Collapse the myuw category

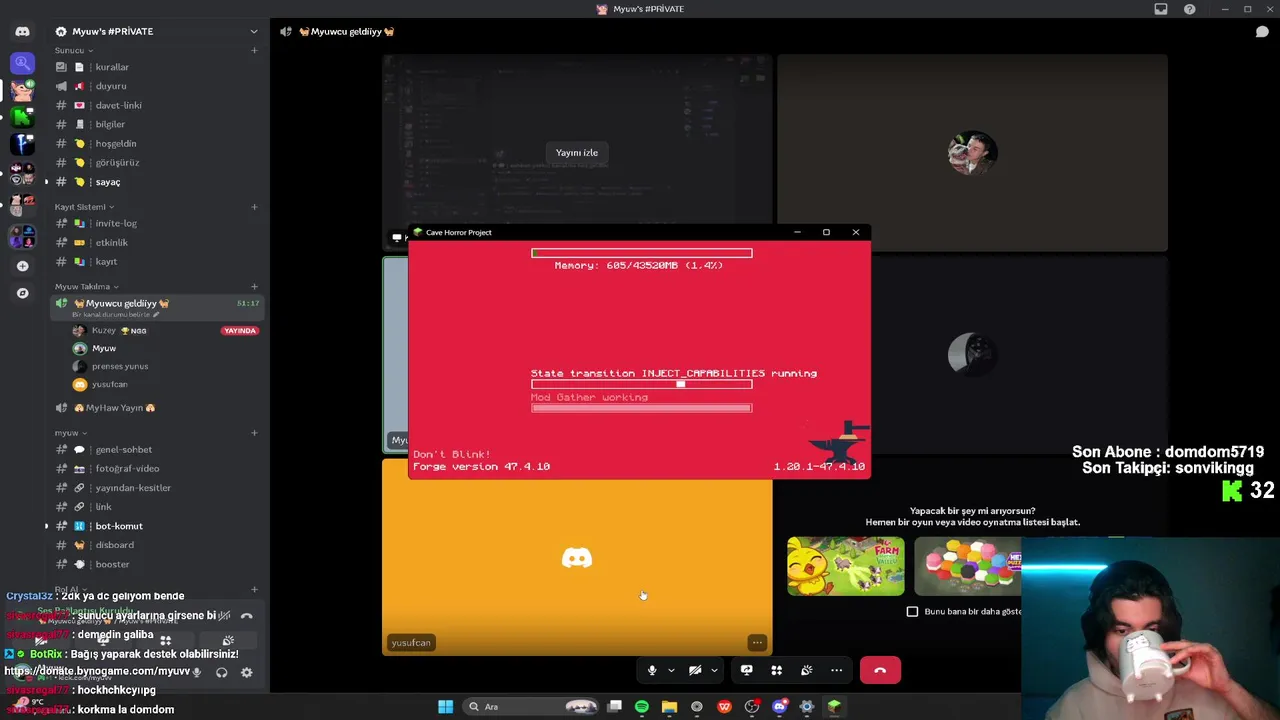coord(70,433)
